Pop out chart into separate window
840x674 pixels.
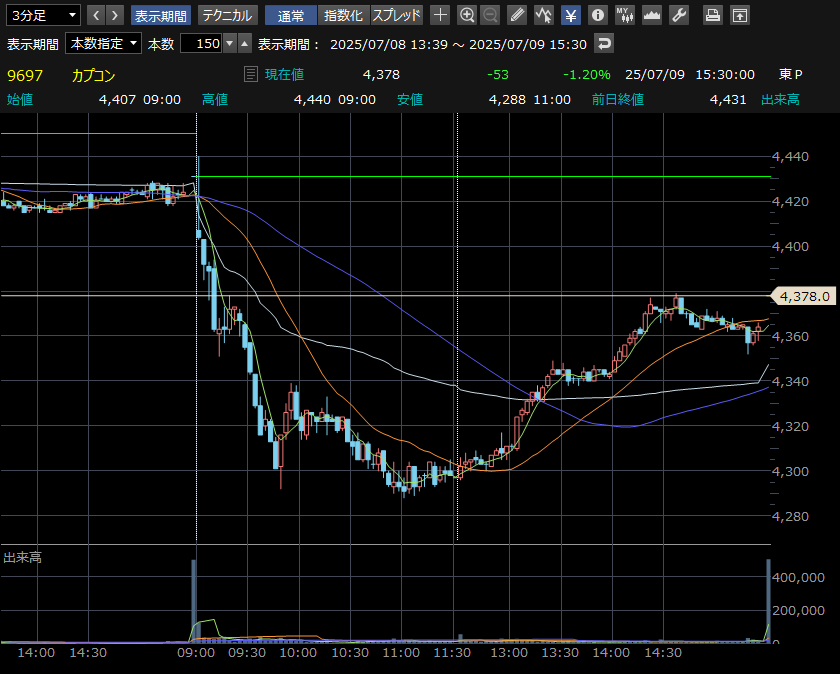pyautogui.click(x=740, y=15)
